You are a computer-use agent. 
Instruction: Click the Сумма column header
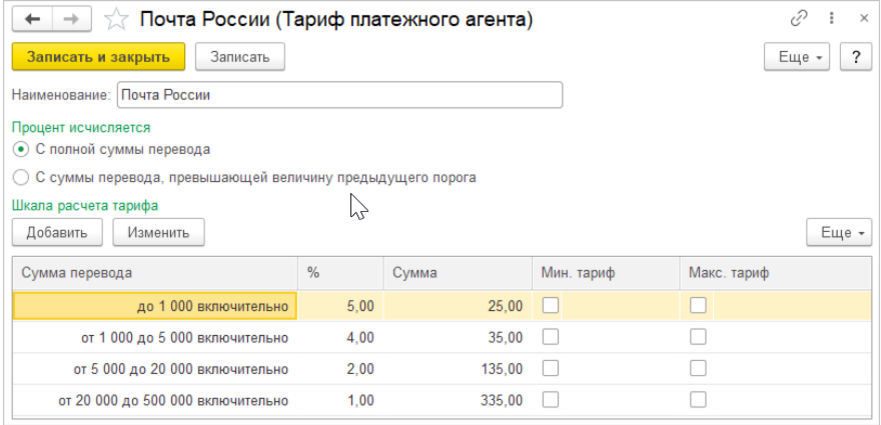coord(458,273)
